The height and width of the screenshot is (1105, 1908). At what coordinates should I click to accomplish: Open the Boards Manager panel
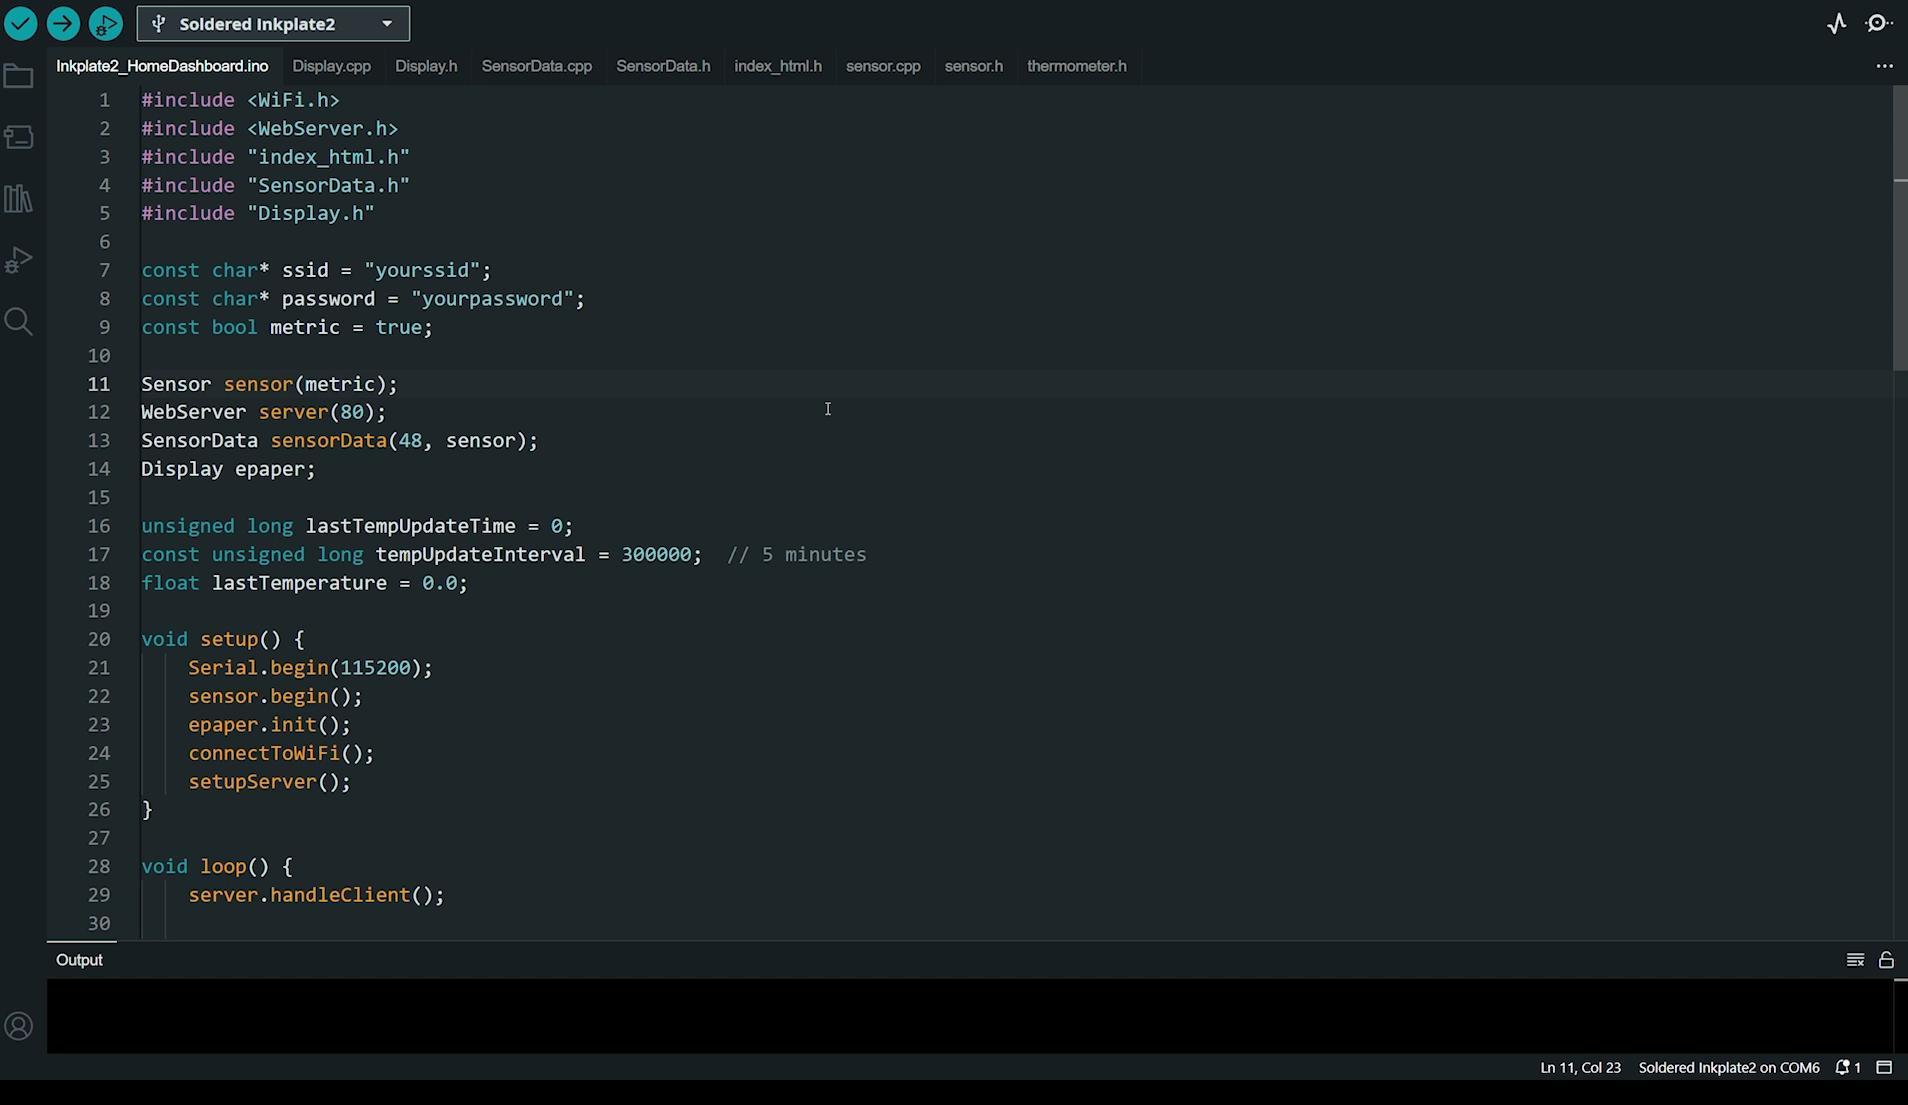[19, 137]
